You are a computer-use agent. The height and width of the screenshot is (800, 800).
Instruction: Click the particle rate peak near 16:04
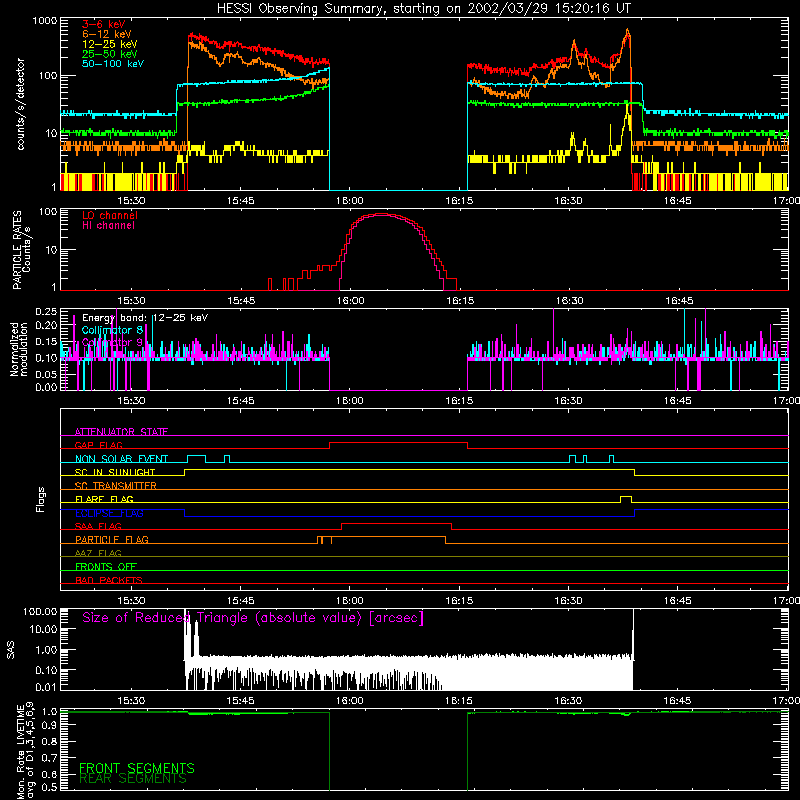[x=382, y=214]
